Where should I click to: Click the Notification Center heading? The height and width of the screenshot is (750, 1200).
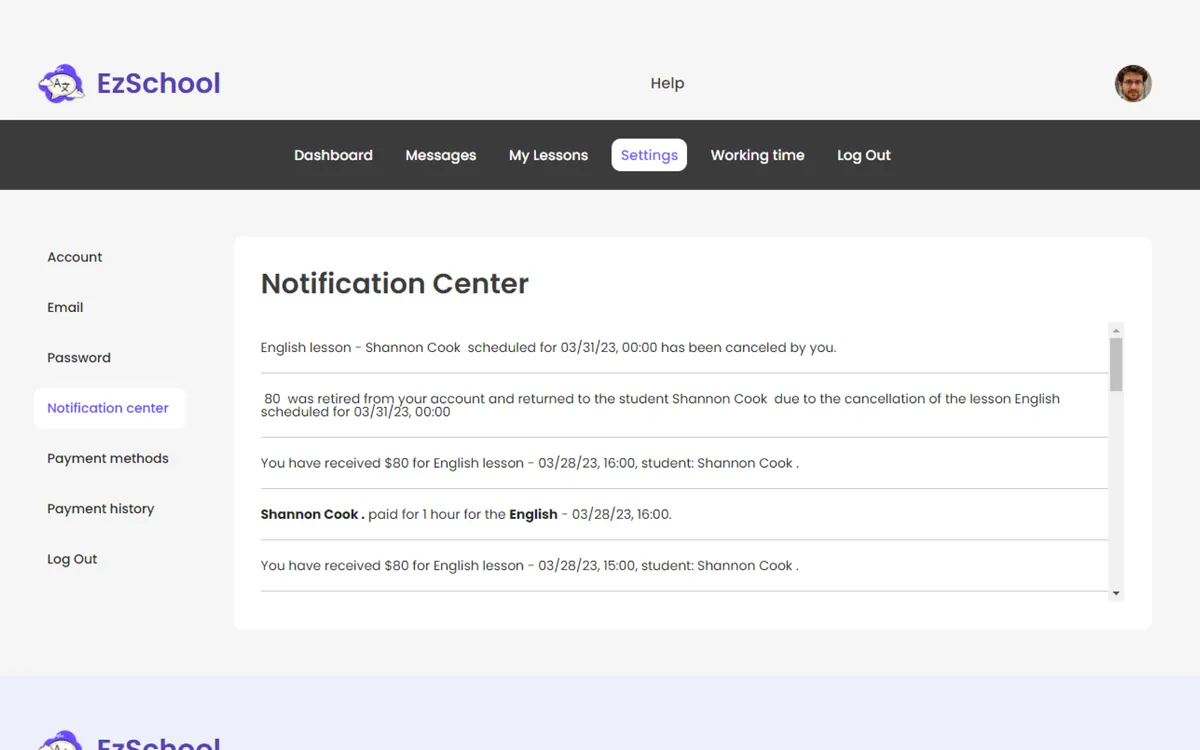[395, 283]
